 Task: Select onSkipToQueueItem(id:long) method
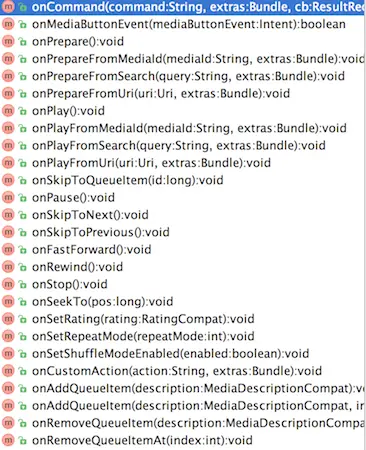click(x=182, y=180)
